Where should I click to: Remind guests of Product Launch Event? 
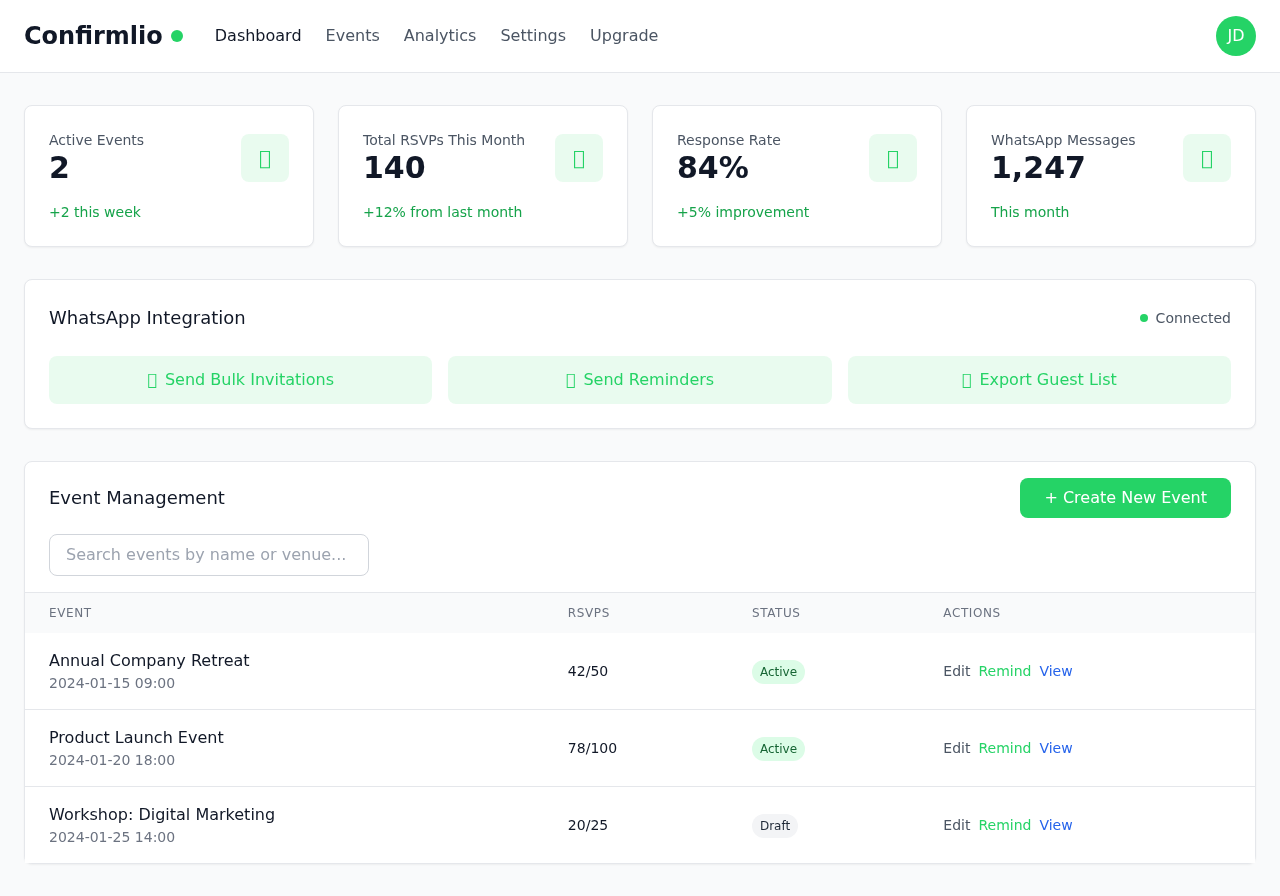[1004, 748]
